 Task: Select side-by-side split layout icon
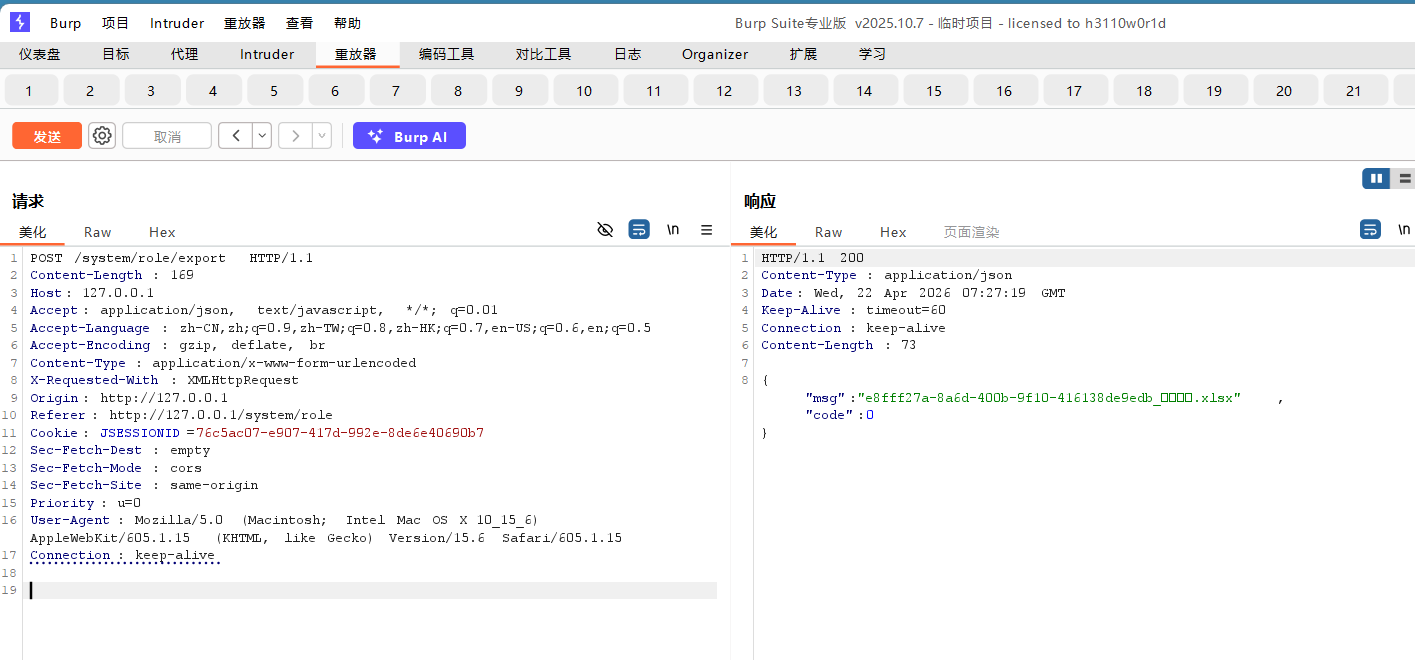click(x=1376, y=179)
